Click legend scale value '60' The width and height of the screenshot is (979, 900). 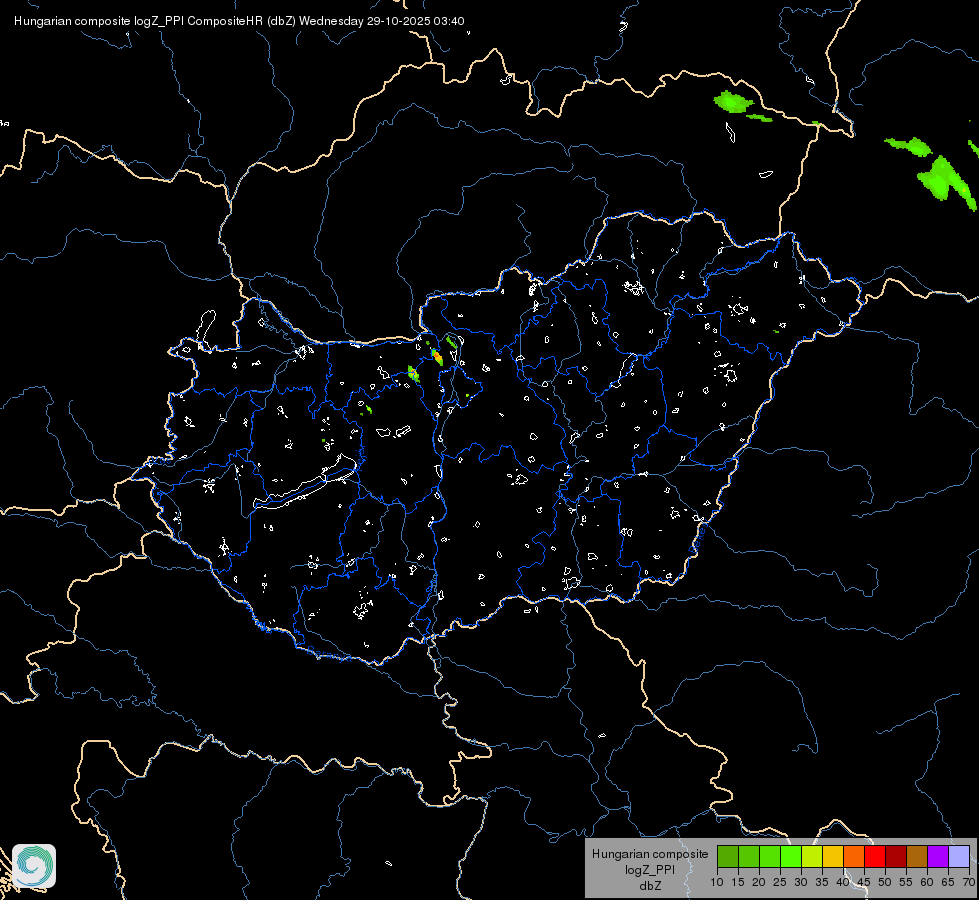point(927,882)
